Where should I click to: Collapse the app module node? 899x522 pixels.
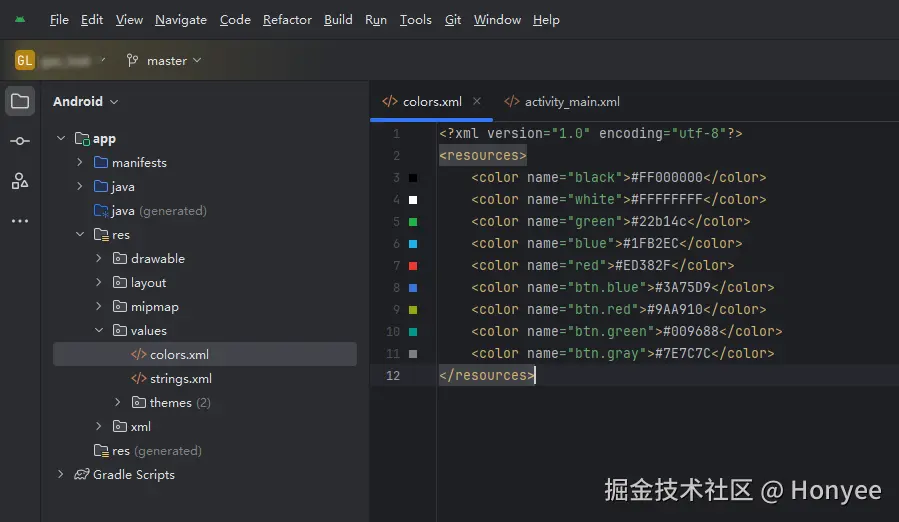pos(61,138)
